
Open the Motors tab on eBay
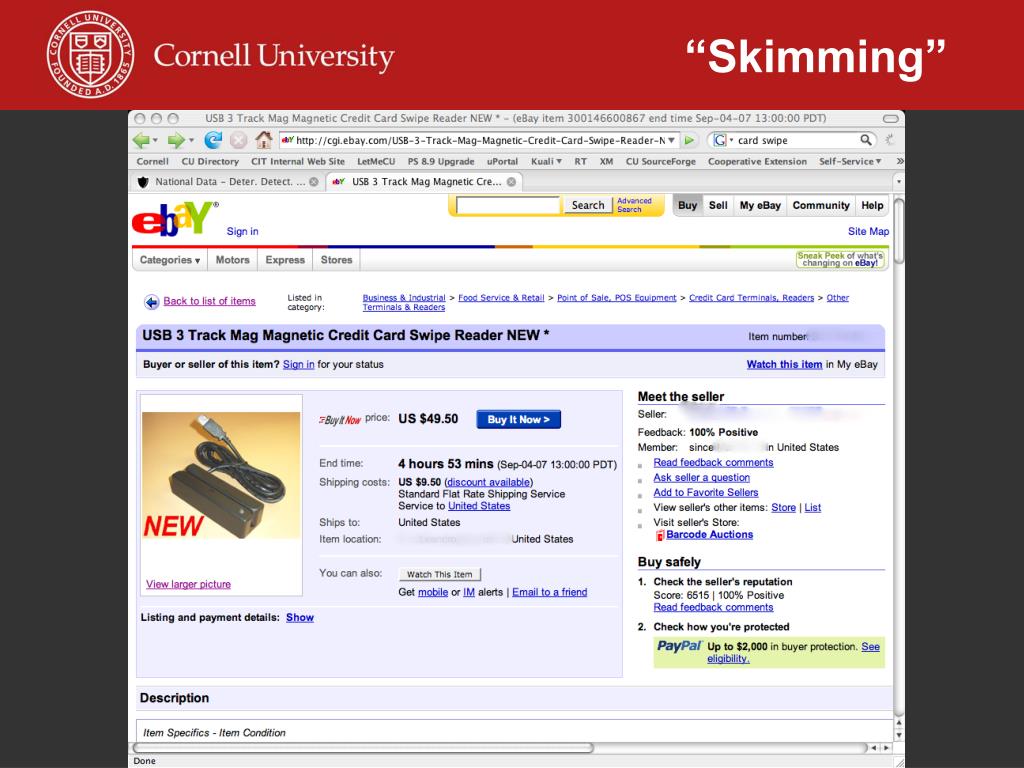pyautogui.click(x=232, y=260)
